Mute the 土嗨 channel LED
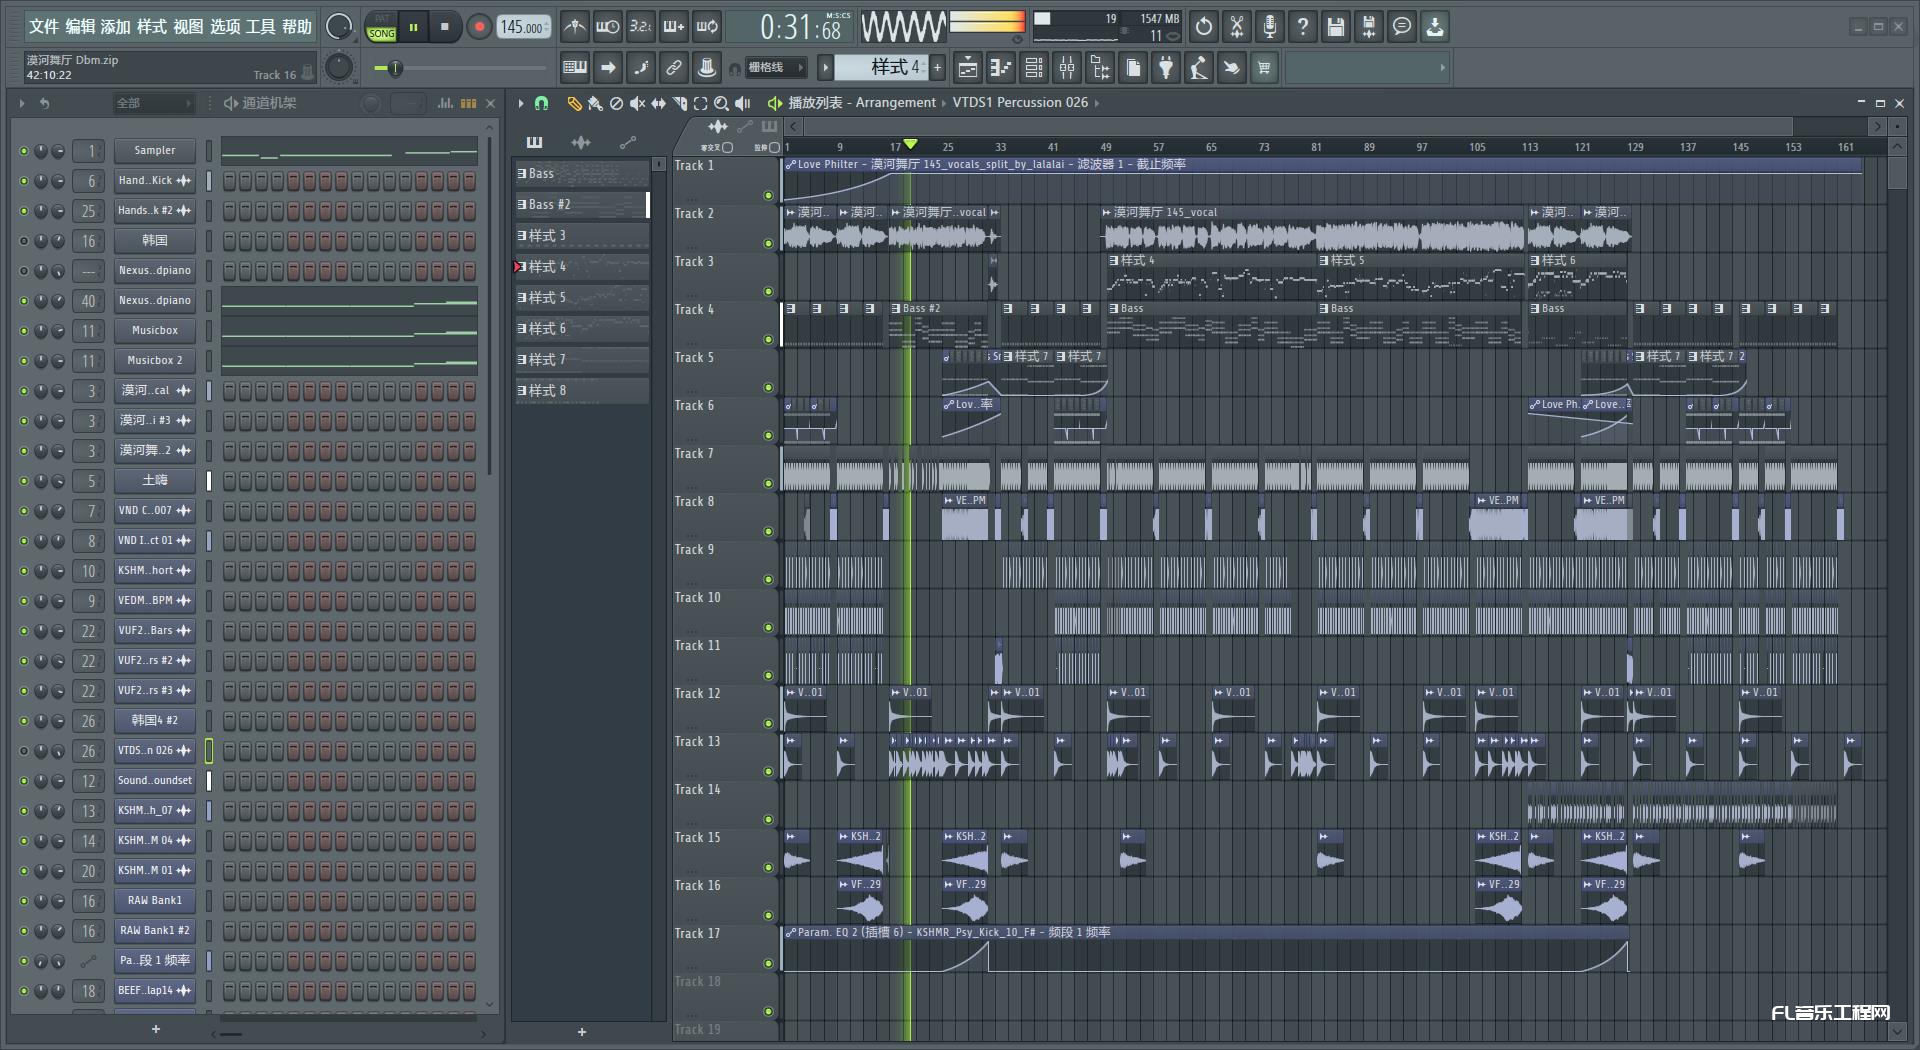The width and height of the screenshot is (1920, 1050). [24, 481]
